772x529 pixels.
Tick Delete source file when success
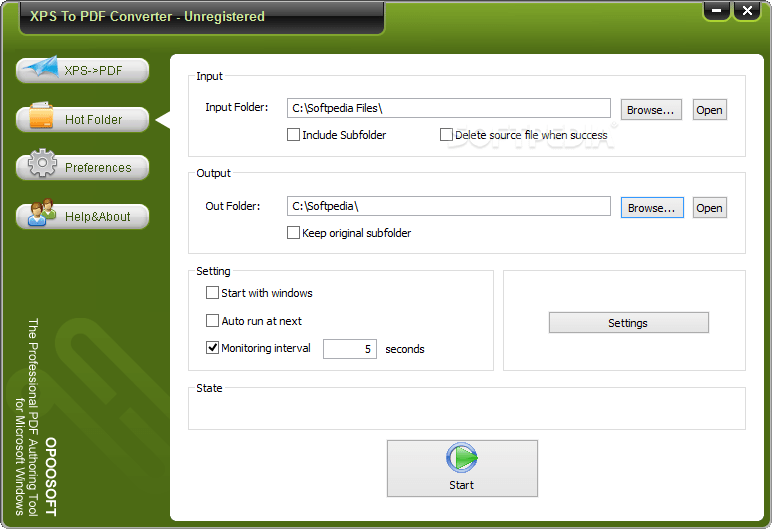[x=446, y=134]
